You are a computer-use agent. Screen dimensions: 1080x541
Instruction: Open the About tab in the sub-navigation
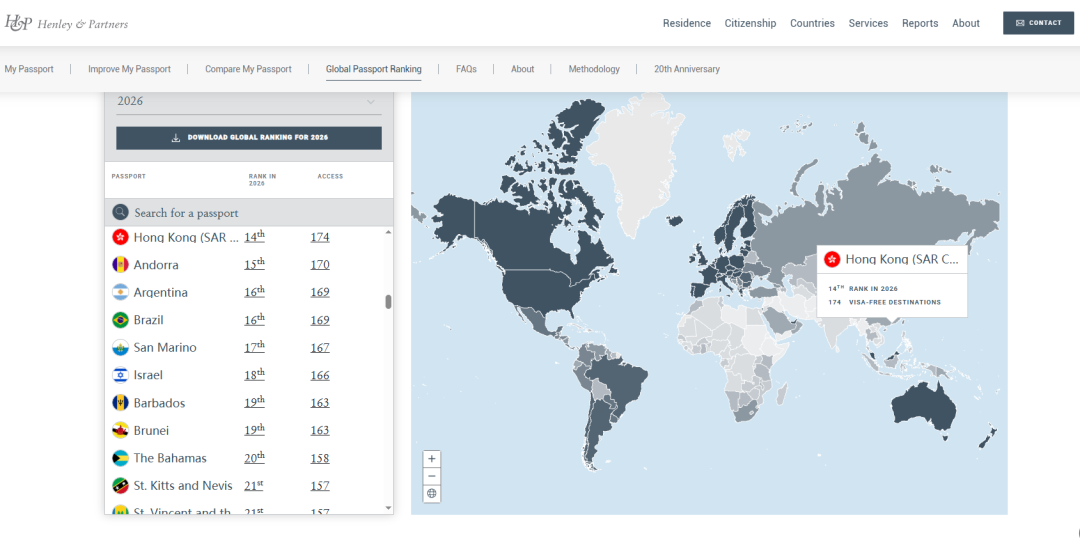[x=523, y=69]
